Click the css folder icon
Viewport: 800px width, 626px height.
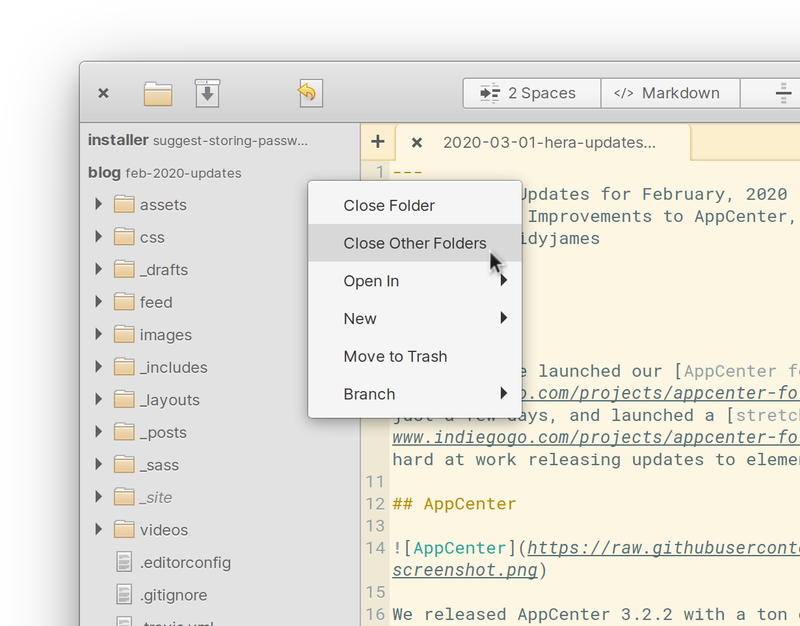pyautogui.click(x=124, y=237)
